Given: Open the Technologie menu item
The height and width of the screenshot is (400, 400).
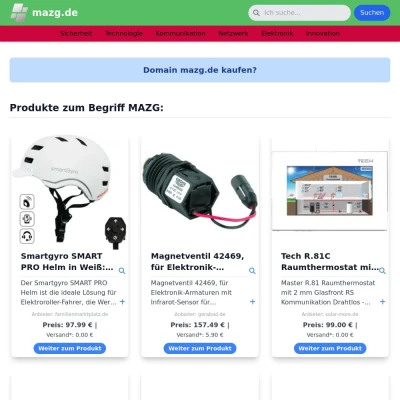Looking at the screenshot, I should [x=124, y=34].
